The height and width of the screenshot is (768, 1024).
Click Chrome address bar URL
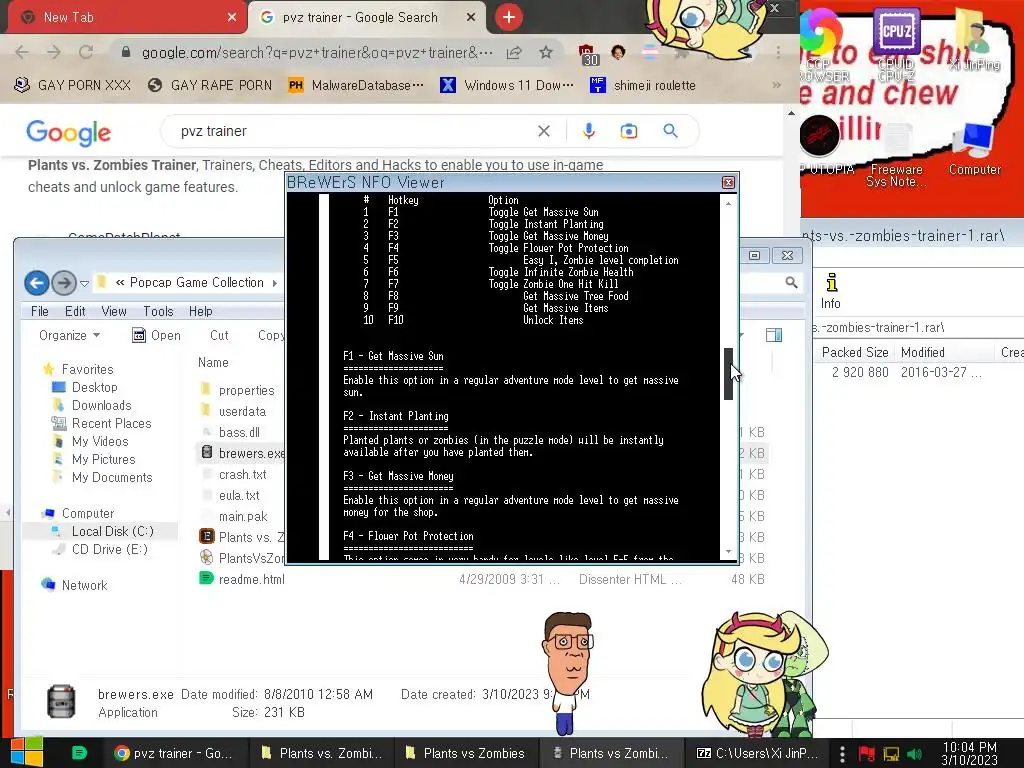click(317, 52)
